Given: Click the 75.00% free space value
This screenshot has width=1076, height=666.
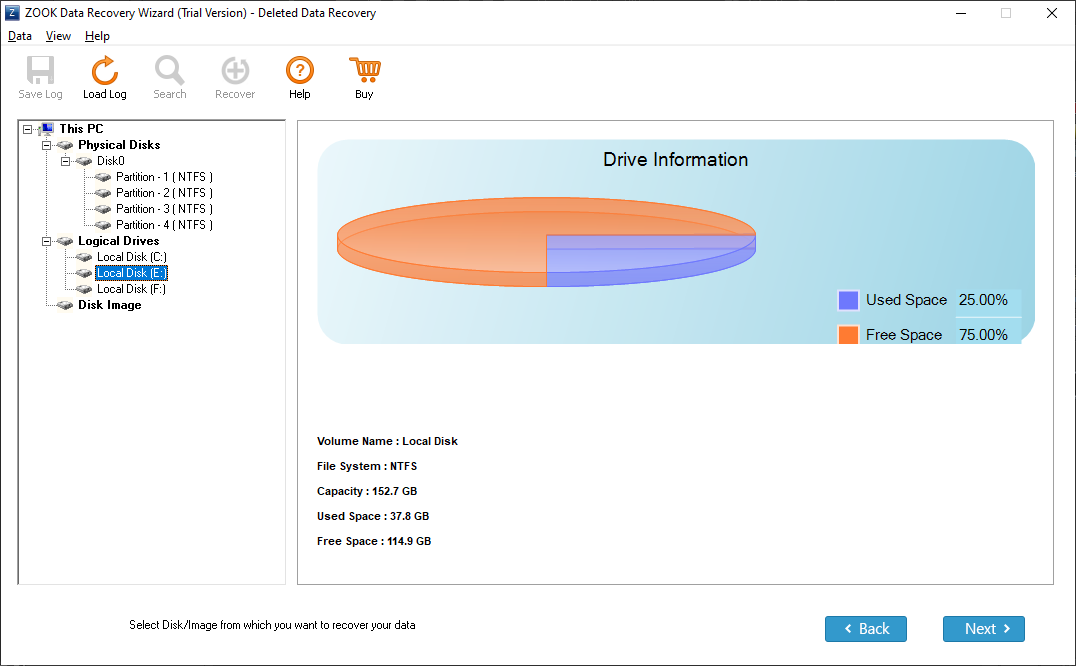Looking at the screenshot, I should [983, 335].
